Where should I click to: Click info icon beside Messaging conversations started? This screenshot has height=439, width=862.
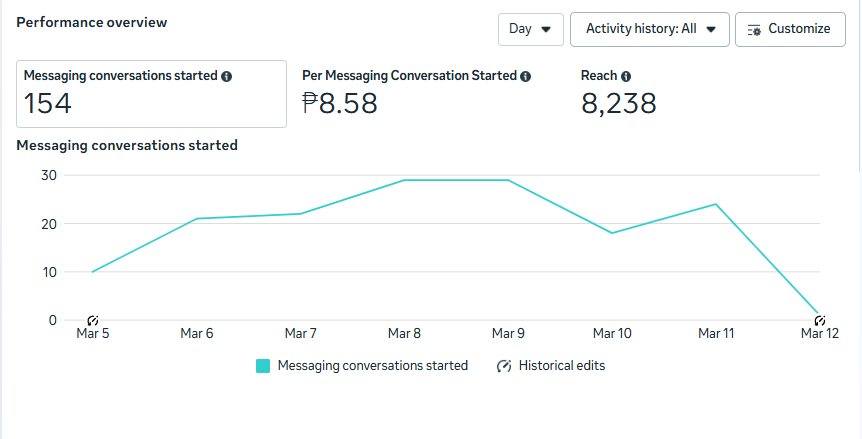coord(227,76)
